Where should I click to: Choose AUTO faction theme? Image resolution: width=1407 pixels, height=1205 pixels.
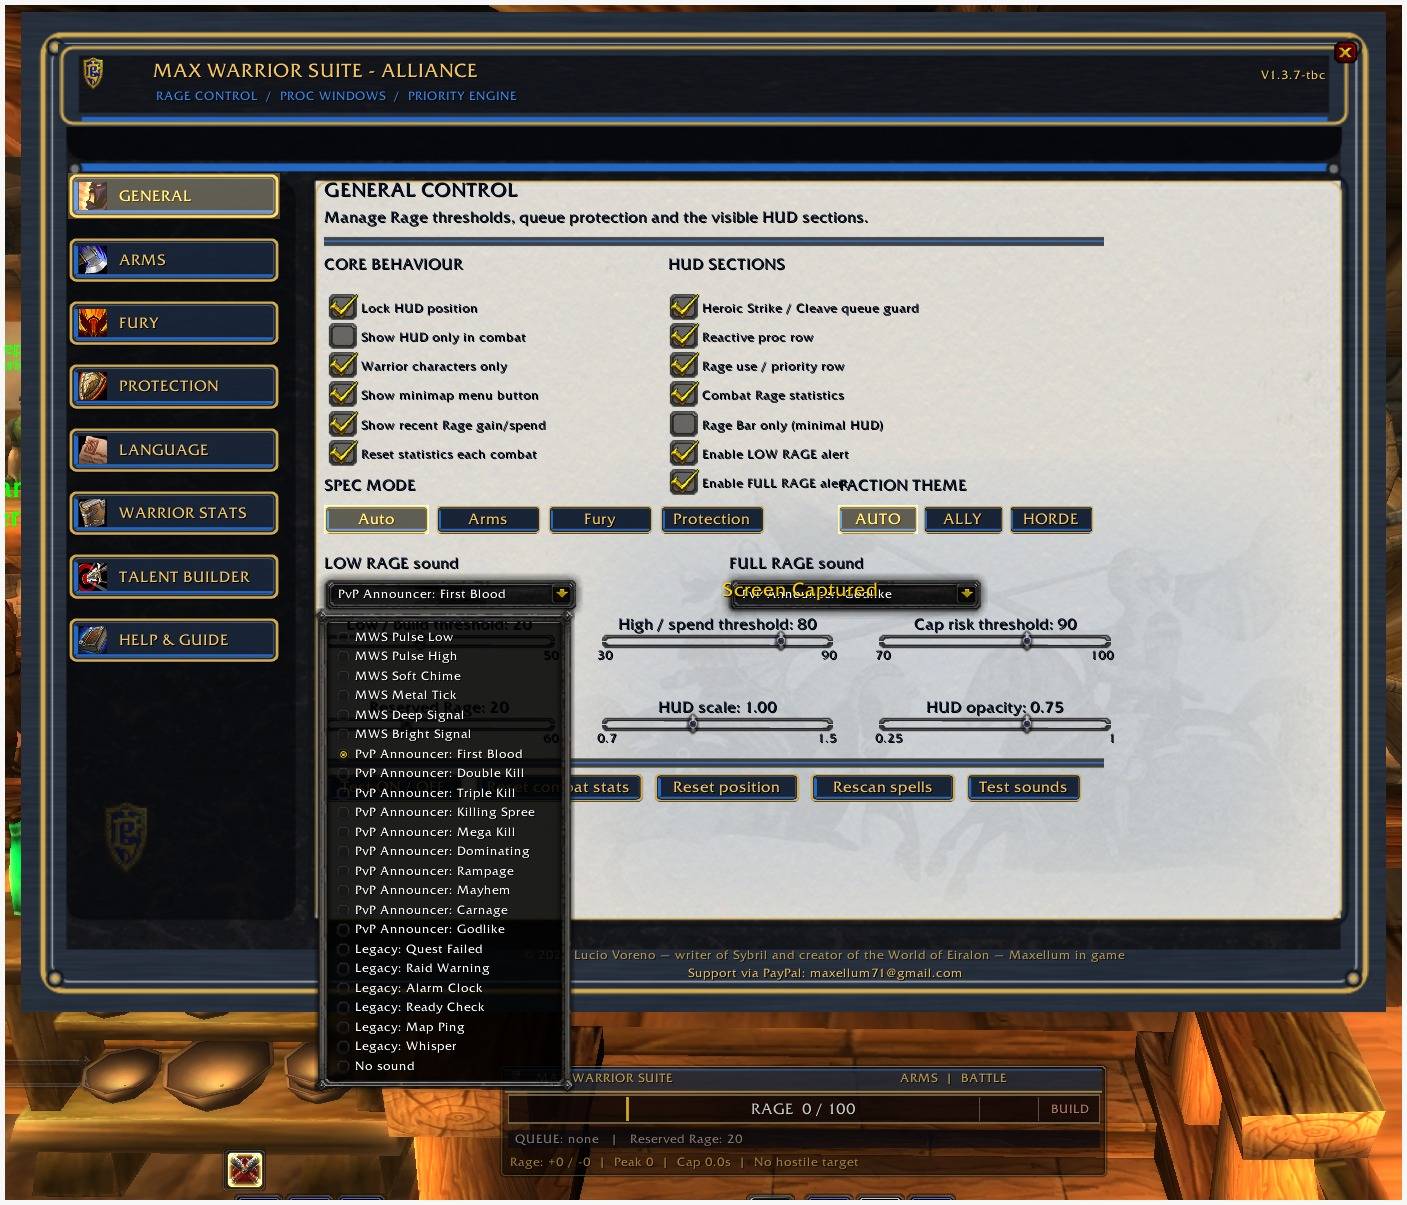[878, 519]
